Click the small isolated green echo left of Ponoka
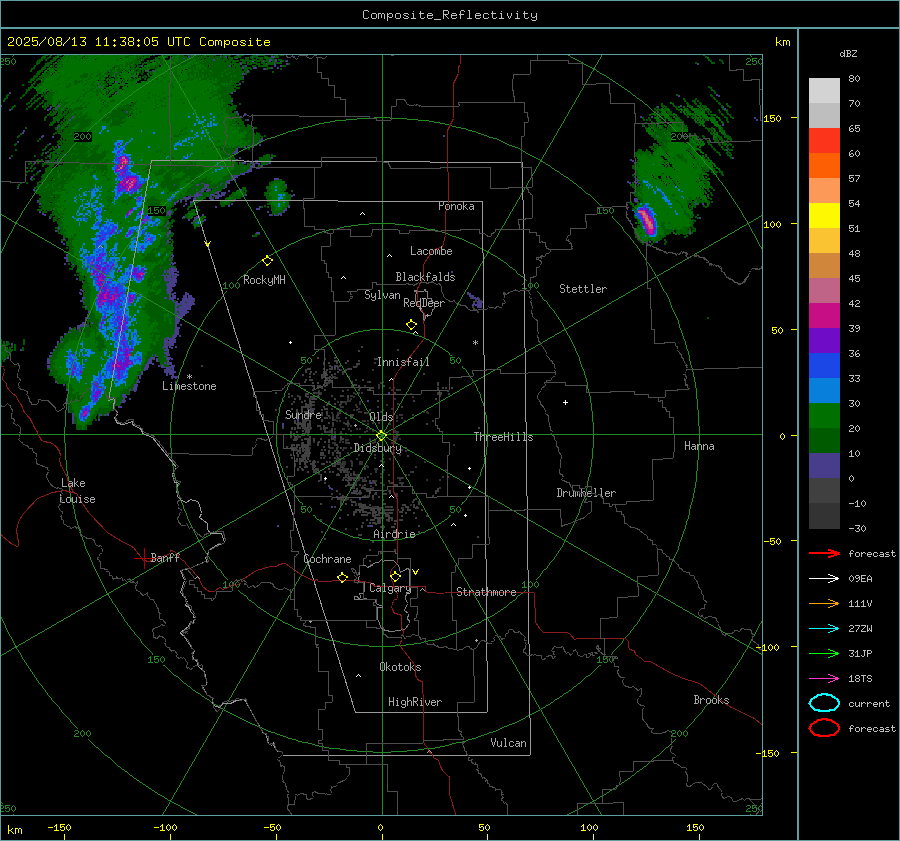This screenshot has width=900, height=841. pos(278,196)
